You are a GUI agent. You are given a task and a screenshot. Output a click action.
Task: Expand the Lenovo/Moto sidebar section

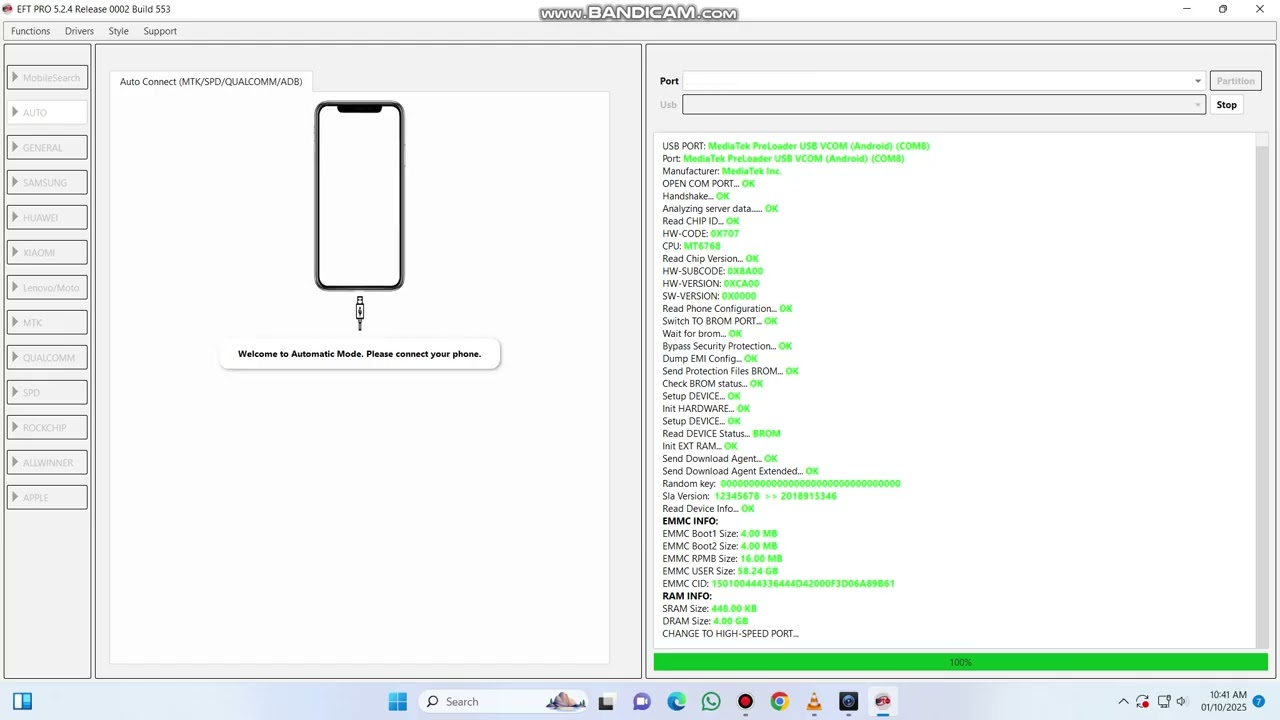[x=47, y=287]
